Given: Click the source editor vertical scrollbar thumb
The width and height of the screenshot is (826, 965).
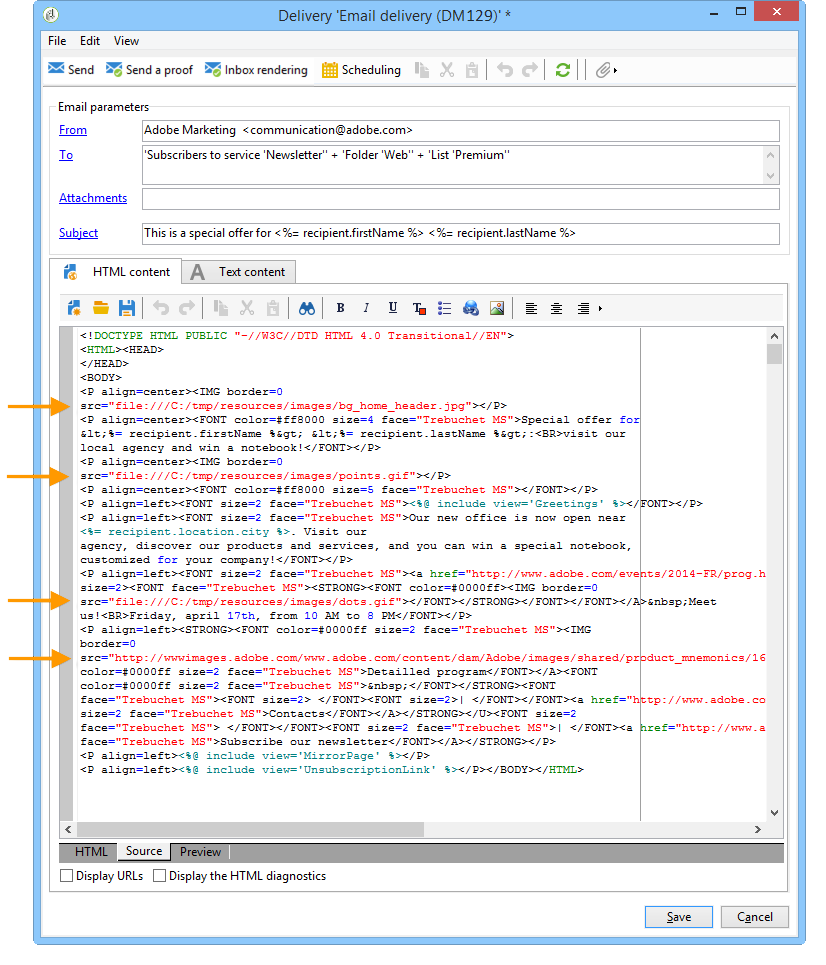Looking at the screenshot, I should (x=774, y=354).
